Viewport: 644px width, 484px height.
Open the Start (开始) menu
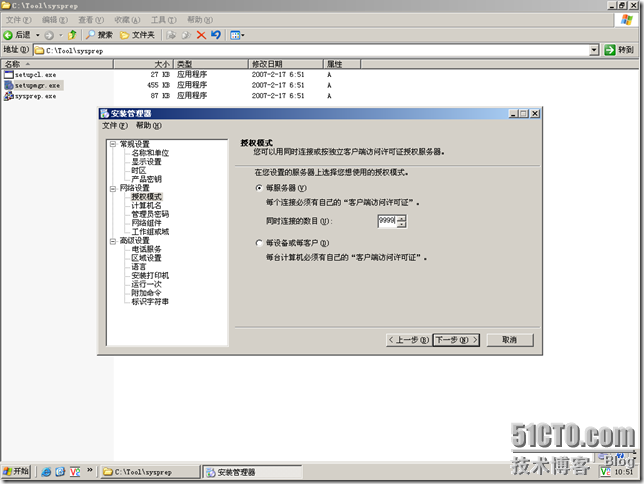click(16, 471)
